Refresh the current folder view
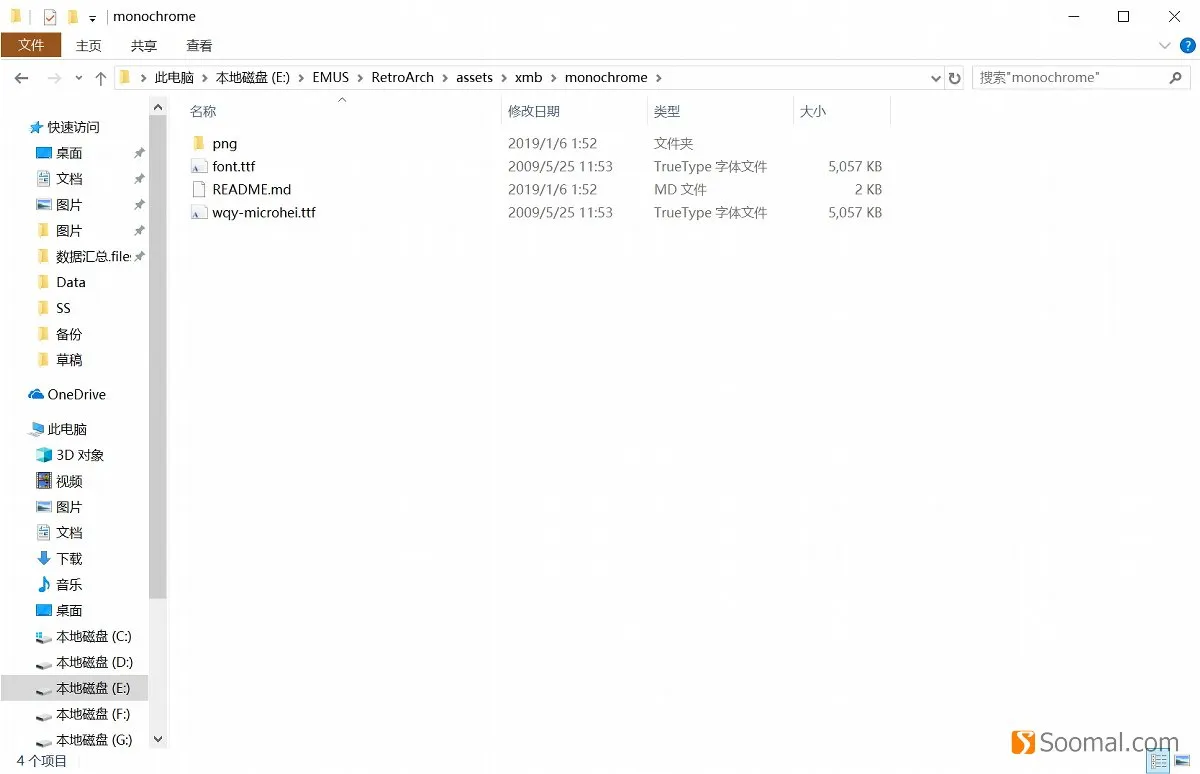Image resolution: width=1200 pixels, height=774 pixels. pyautogui.click(x=955, y=78)
